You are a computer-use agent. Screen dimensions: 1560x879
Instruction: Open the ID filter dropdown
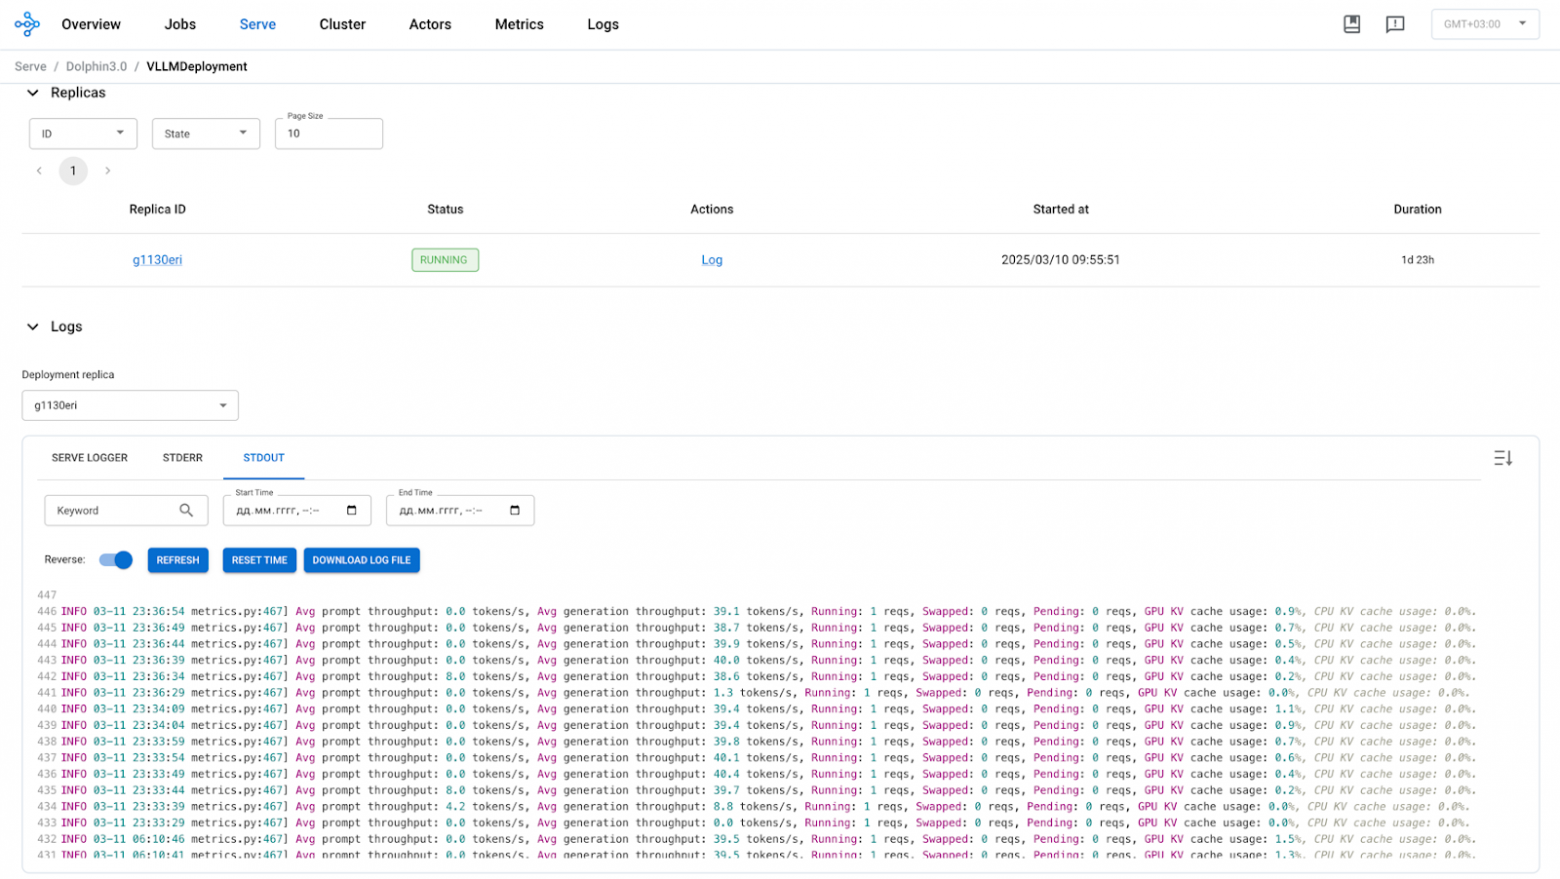pos(83,133)
